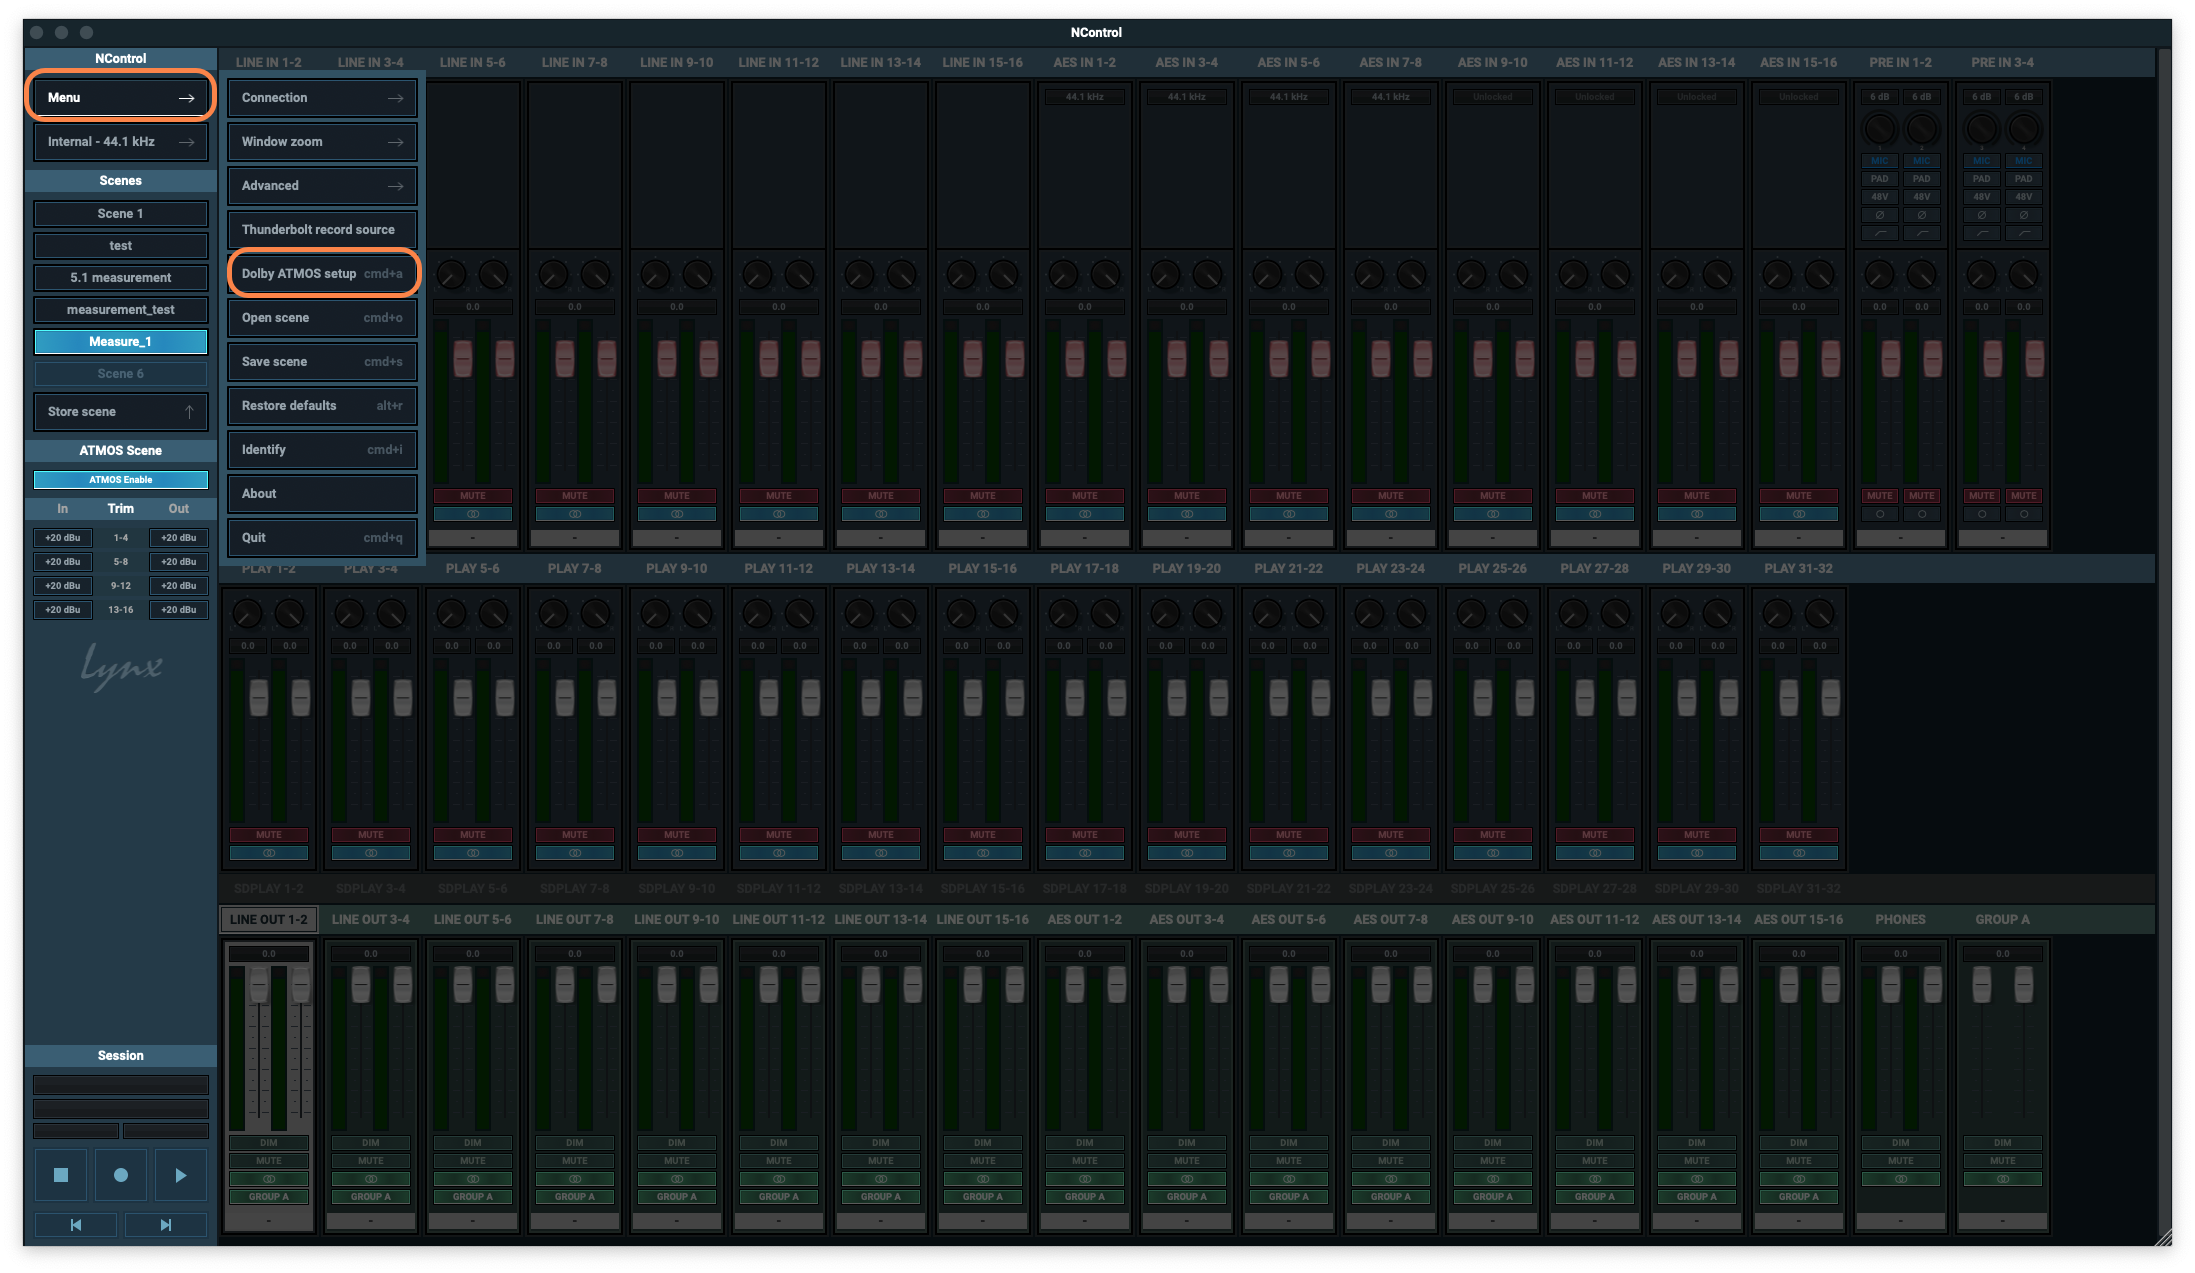This screenshot has height=1273, width=2195.
Task: Mute PRE IN channel 1
Action: 1880,496
